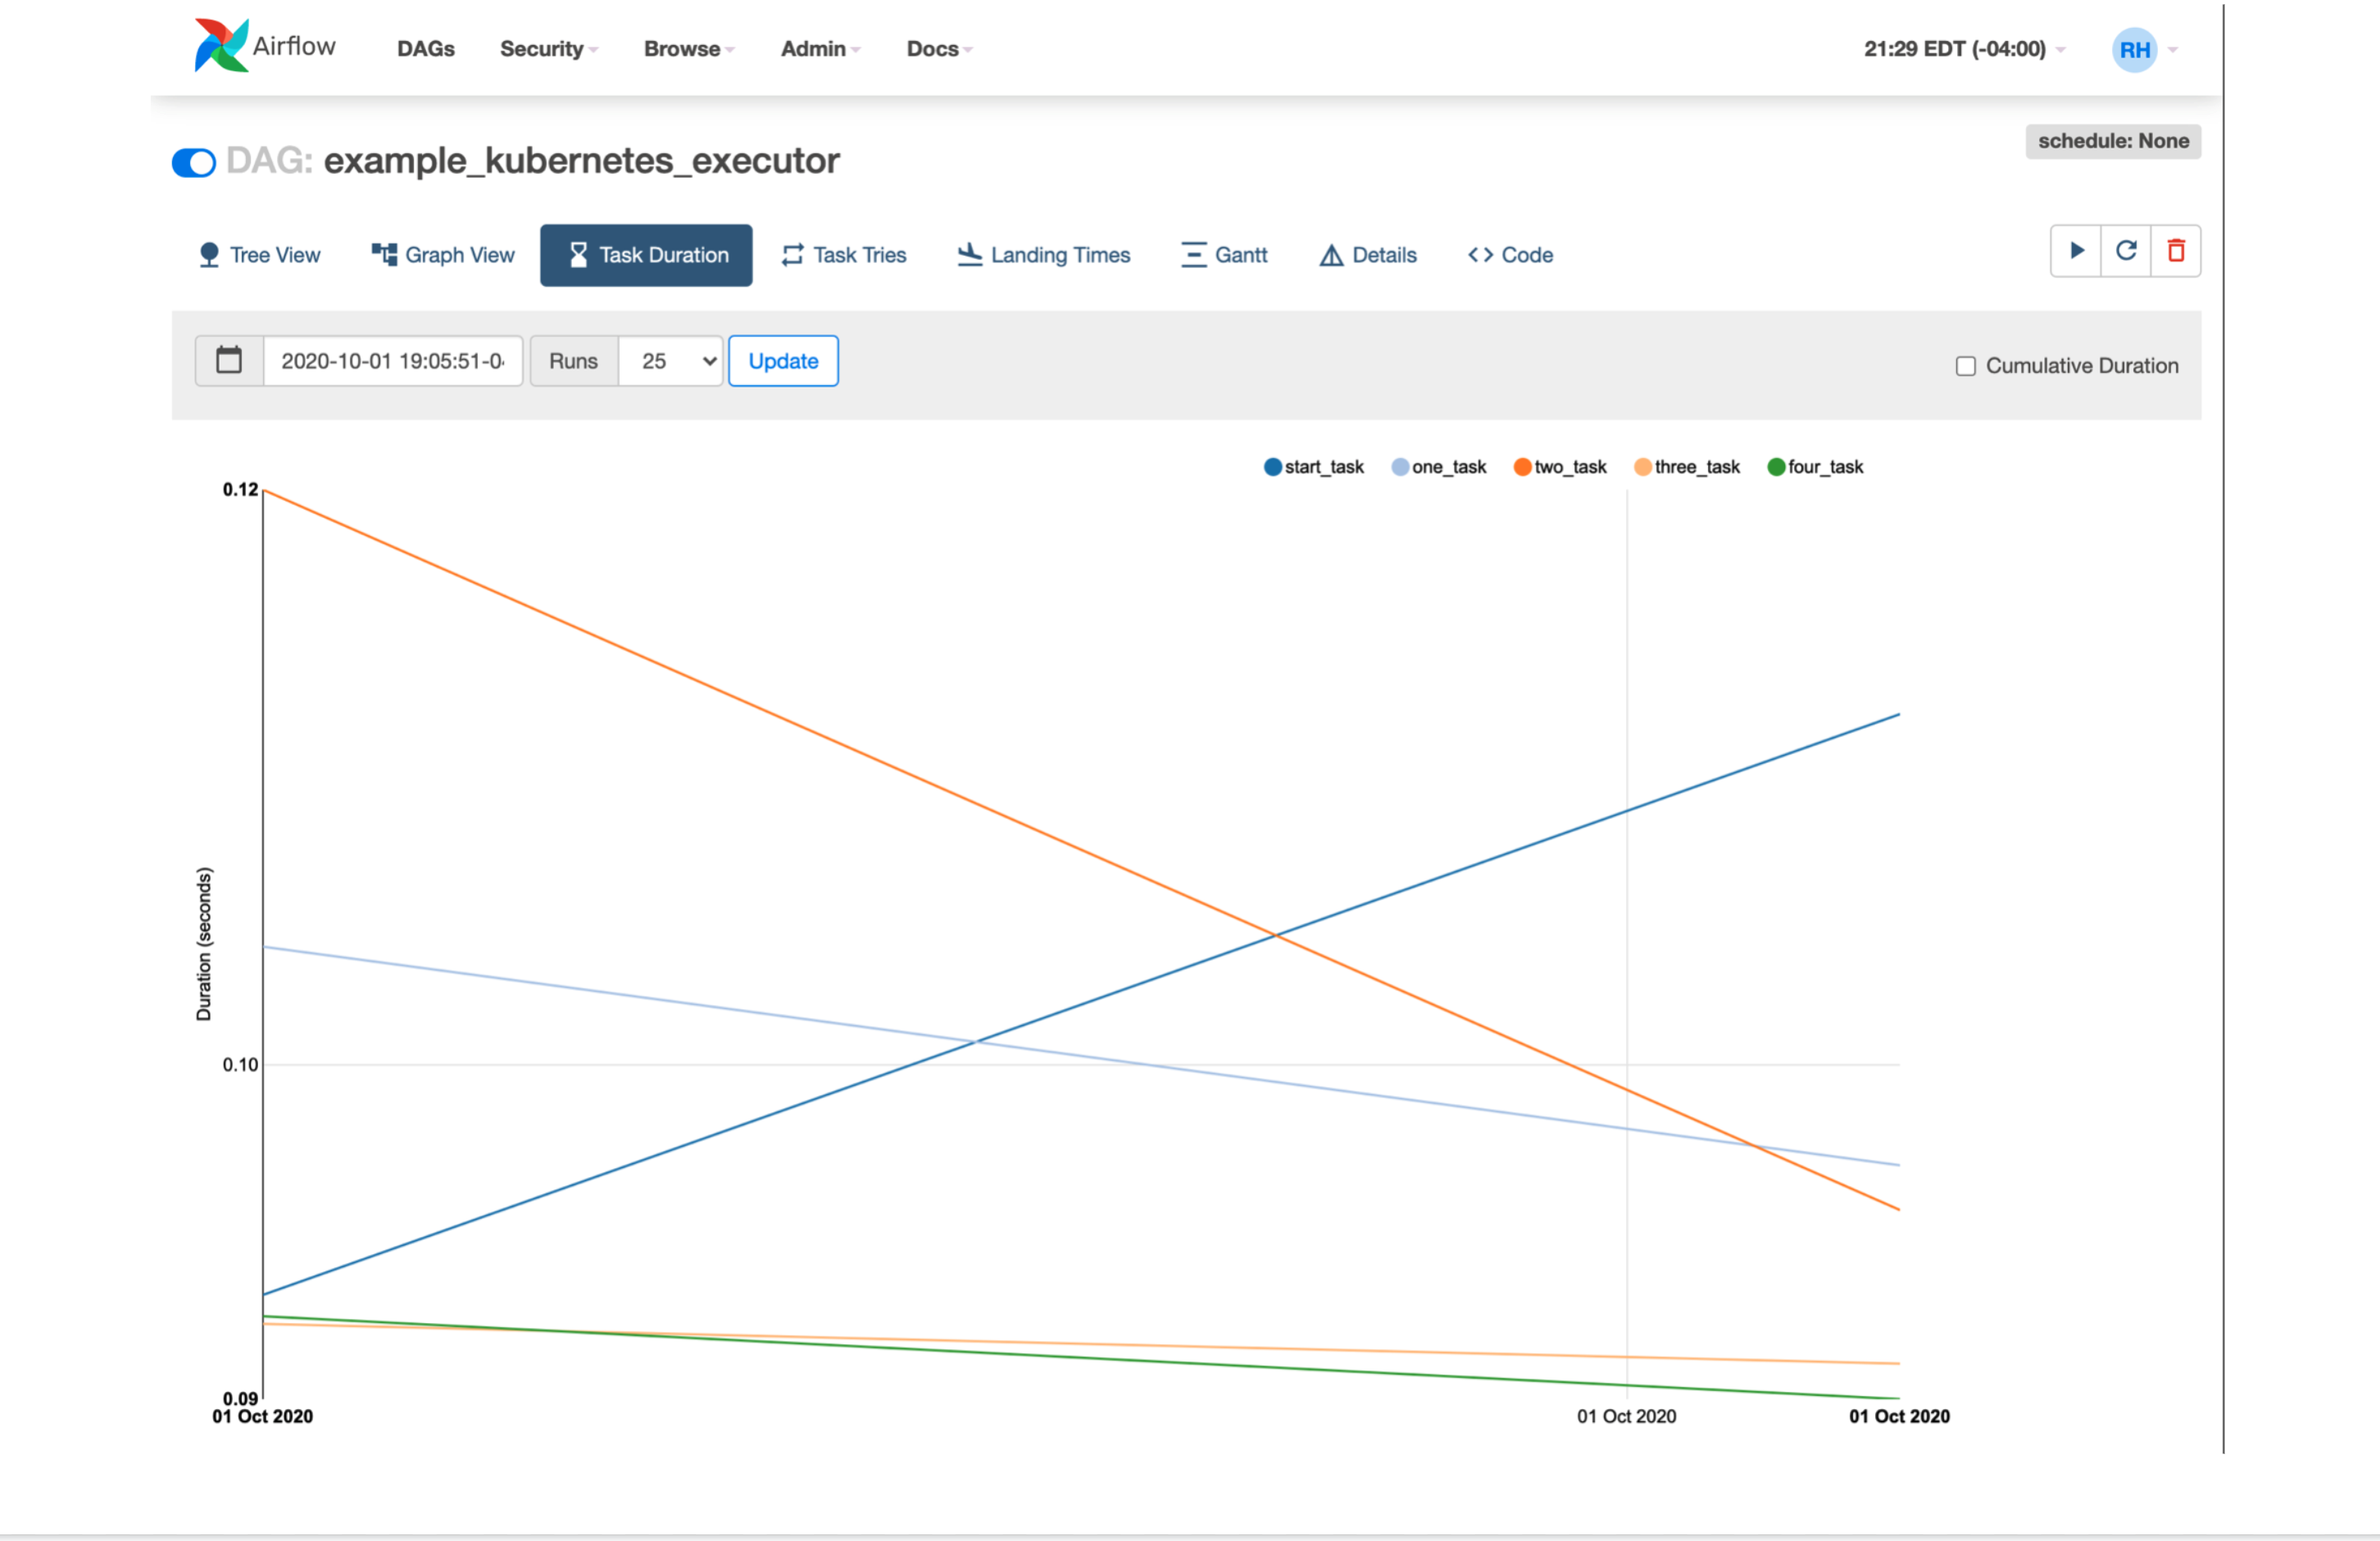Open the DAGs page
This screenshot has height=1541, width=2380.
click(x=426, y=49)
